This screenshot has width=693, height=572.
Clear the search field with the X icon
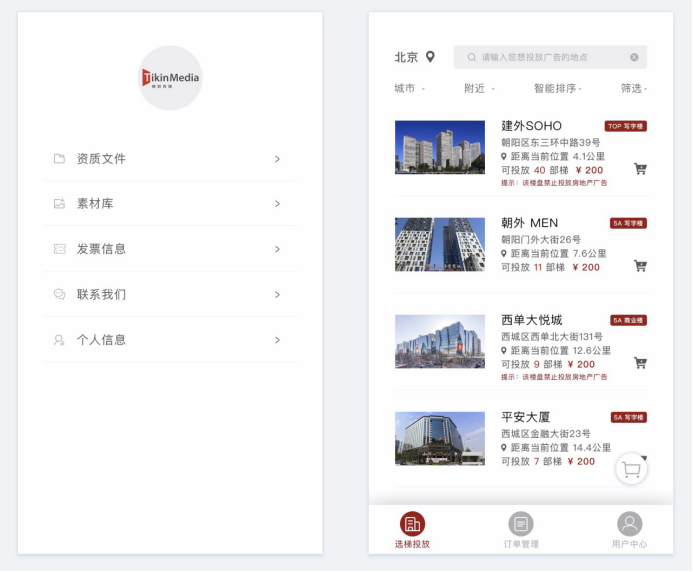(634, 57)
